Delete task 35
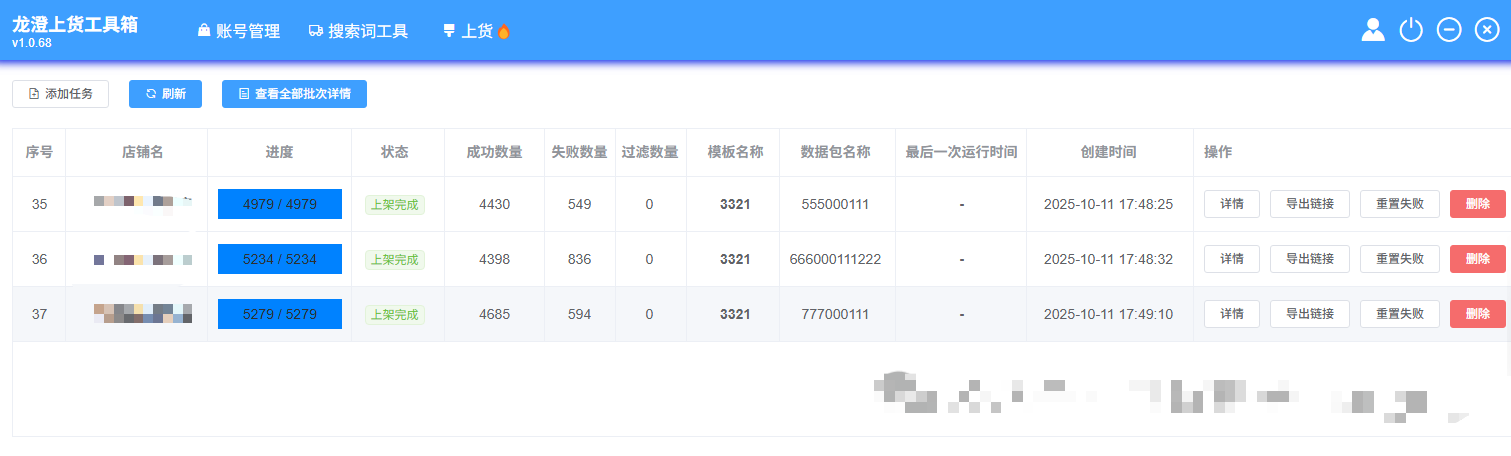The height and width of the screenshot is (456, 1511). pos(1477,204)
